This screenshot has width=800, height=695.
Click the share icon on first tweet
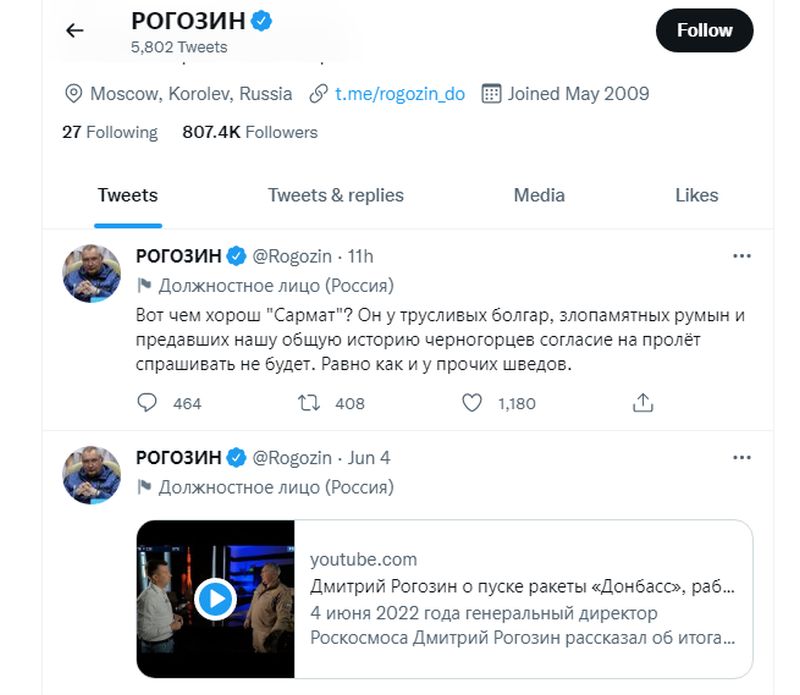[x=643, y=402]
